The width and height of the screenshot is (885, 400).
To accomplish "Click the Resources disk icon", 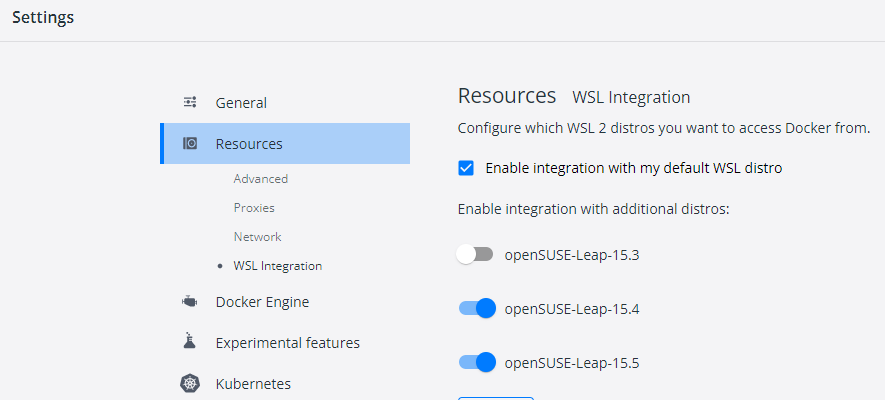I will coord(190,143).
